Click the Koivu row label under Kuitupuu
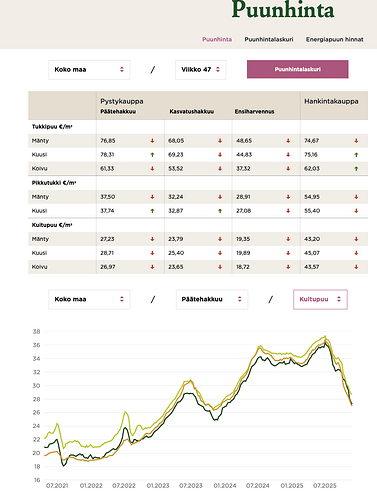 click(39, 267)
